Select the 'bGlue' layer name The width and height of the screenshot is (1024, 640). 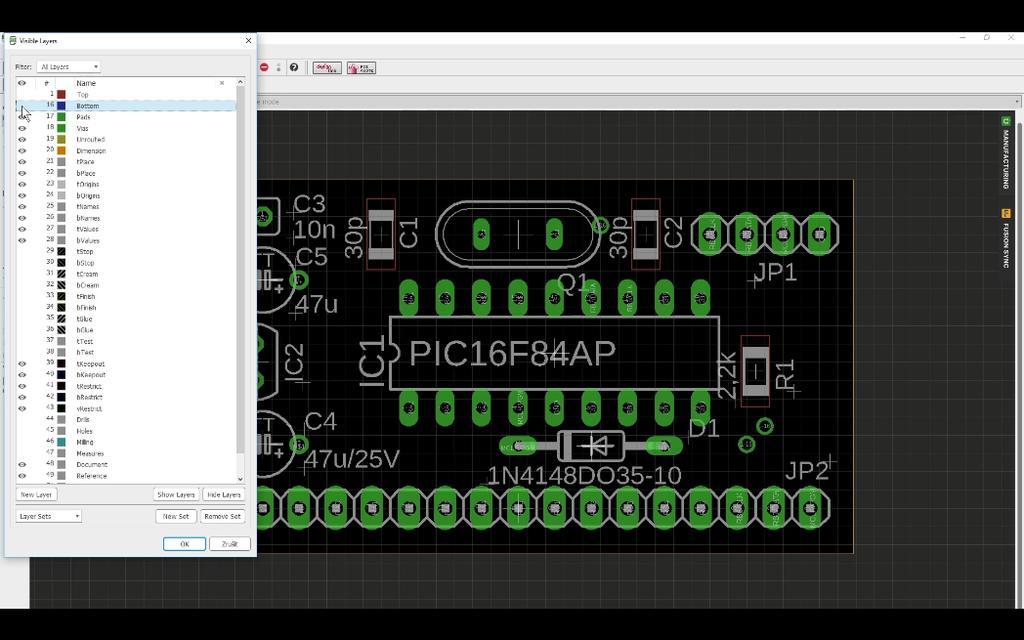pyautogui.click(x=85, y=330)
